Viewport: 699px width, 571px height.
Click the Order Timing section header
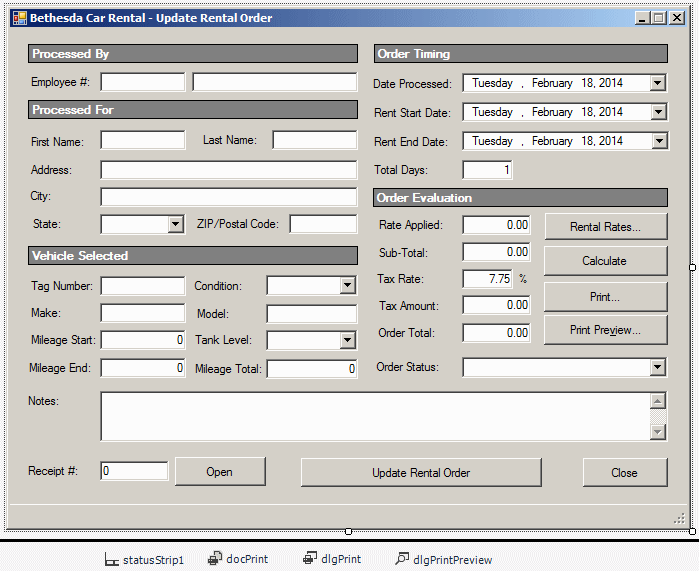[521, 53]
